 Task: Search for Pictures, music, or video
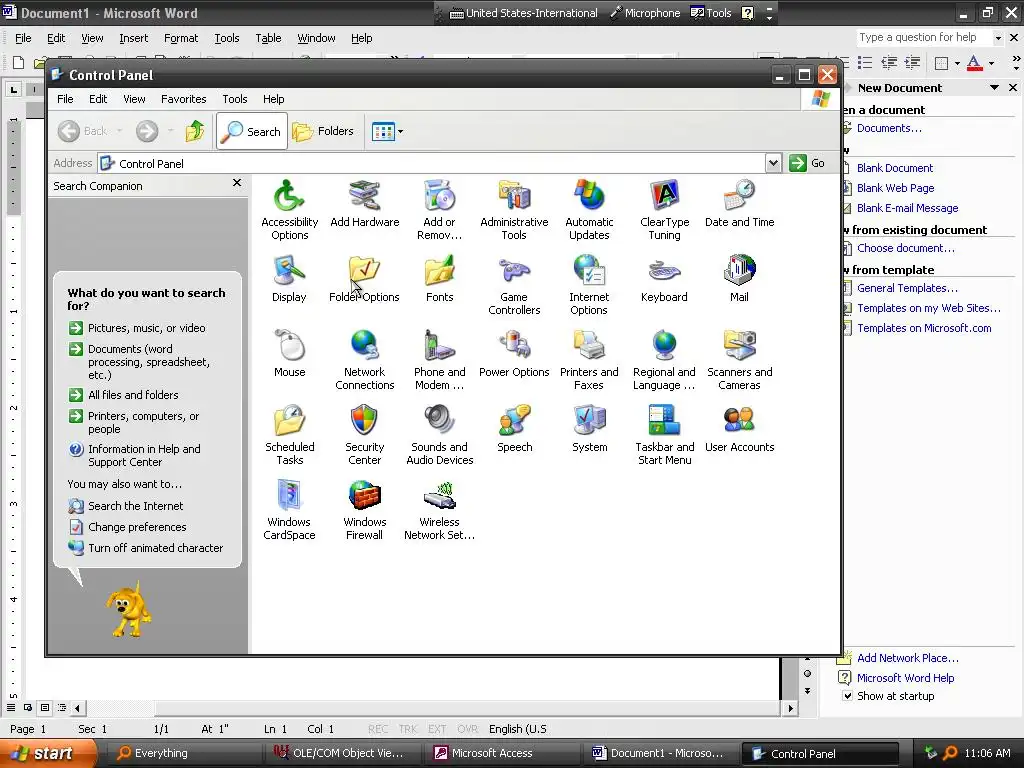137,328
